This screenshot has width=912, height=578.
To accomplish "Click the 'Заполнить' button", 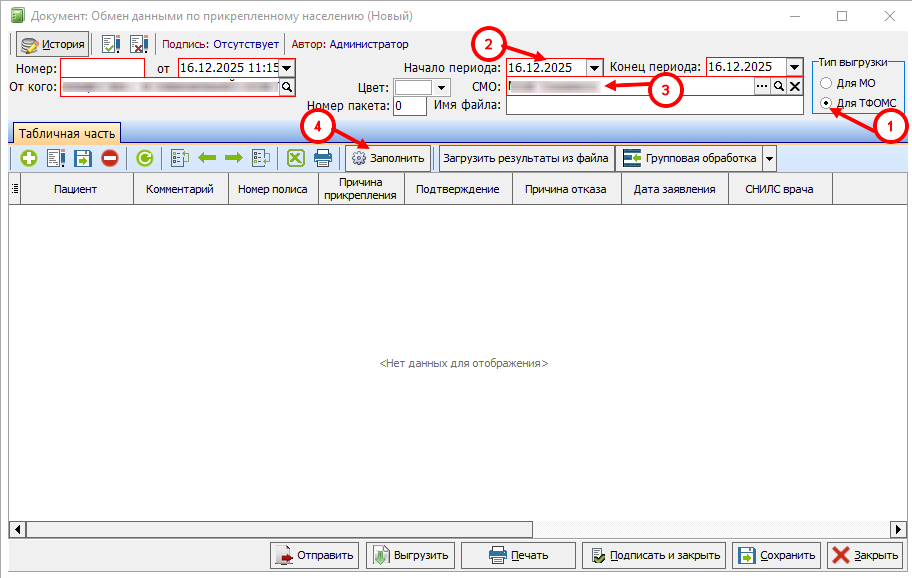I will point(388,158).
